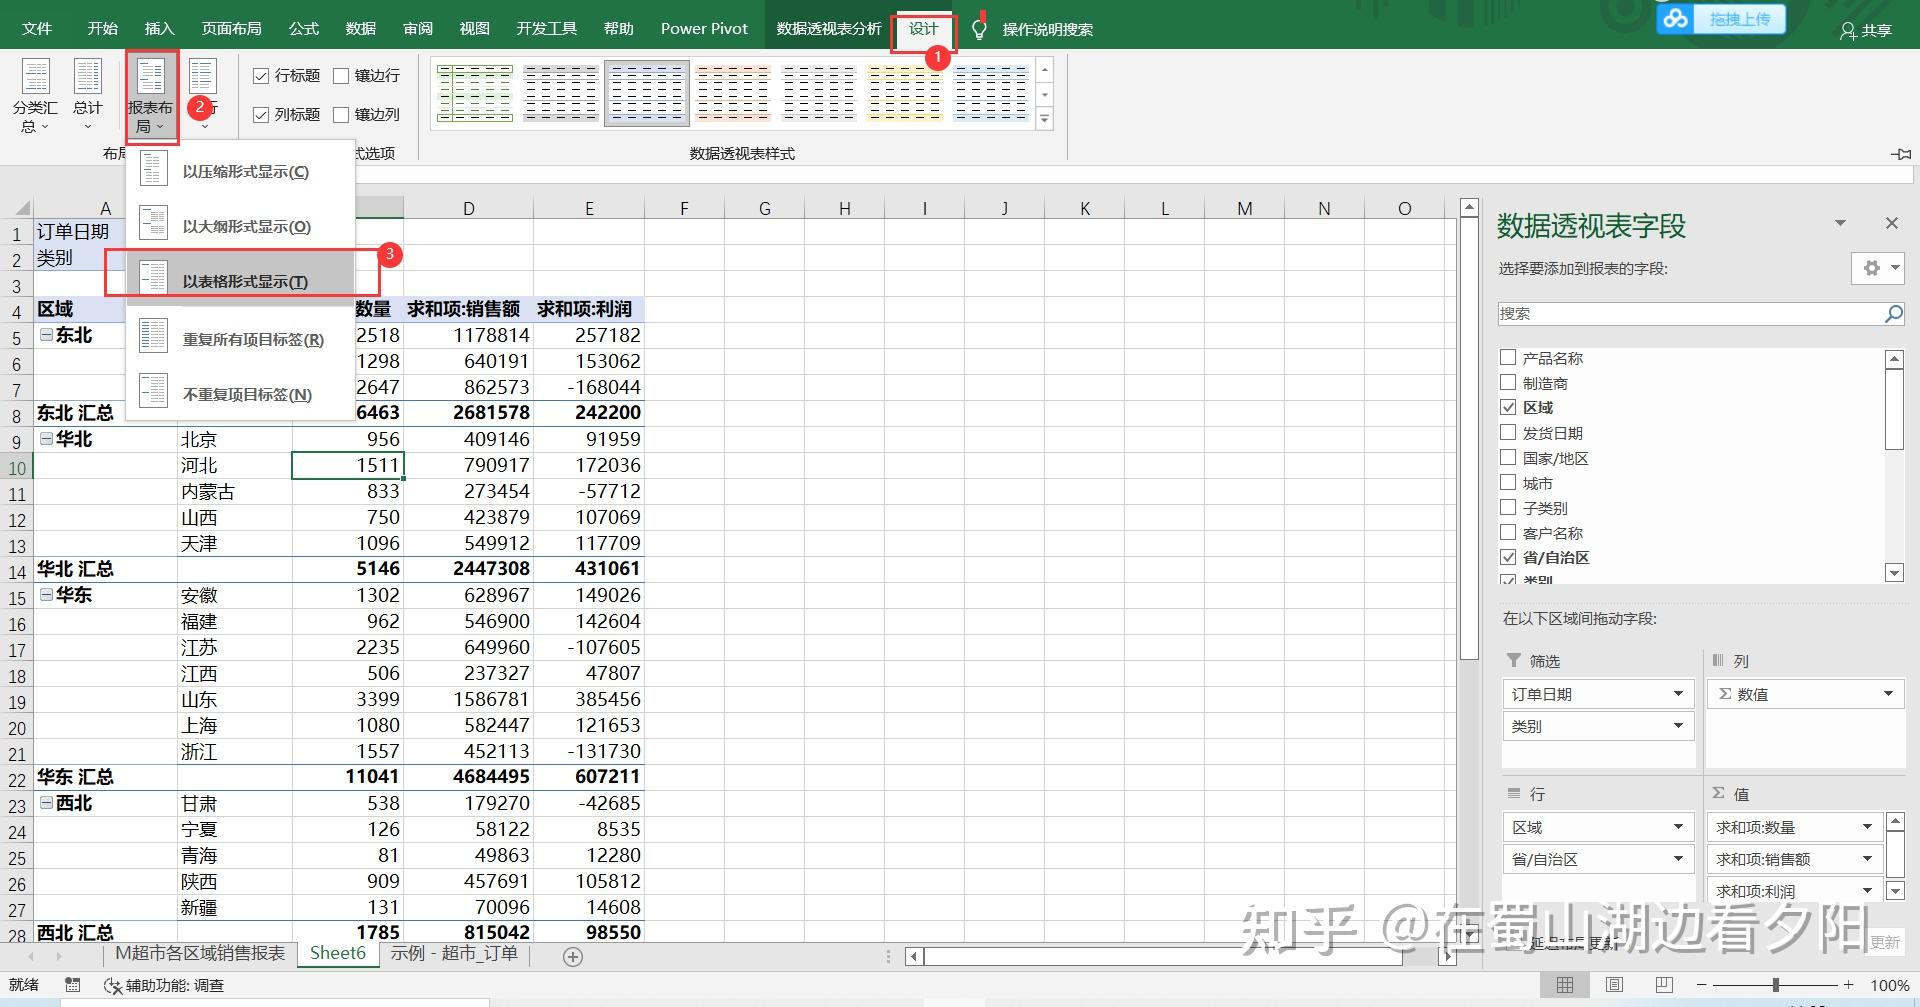This screenshot has width=1920, height=1007.
Task: Expand the pivot style gallery More arrow
Action: 1044,119
